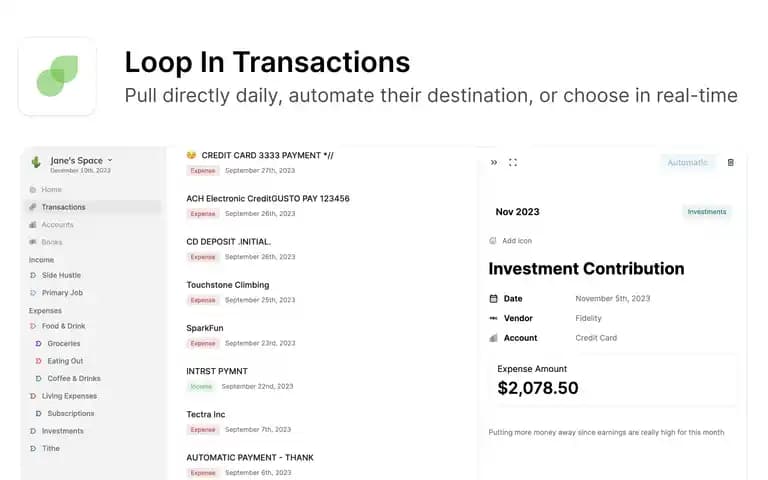Image resolution: width=768 pixels, height=480 pixels.
Task: Select the Groceries category in sidebar
Action: (64, 344)
